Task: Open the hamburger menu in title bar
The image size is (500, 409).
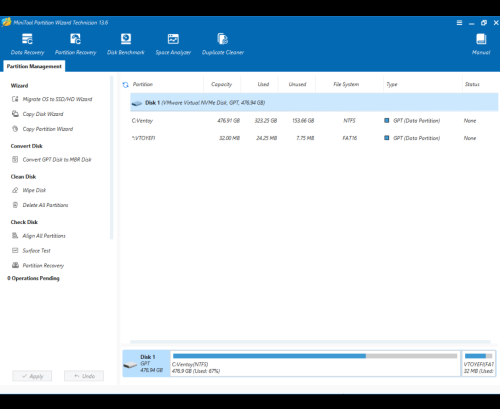Action: point(459,23)
